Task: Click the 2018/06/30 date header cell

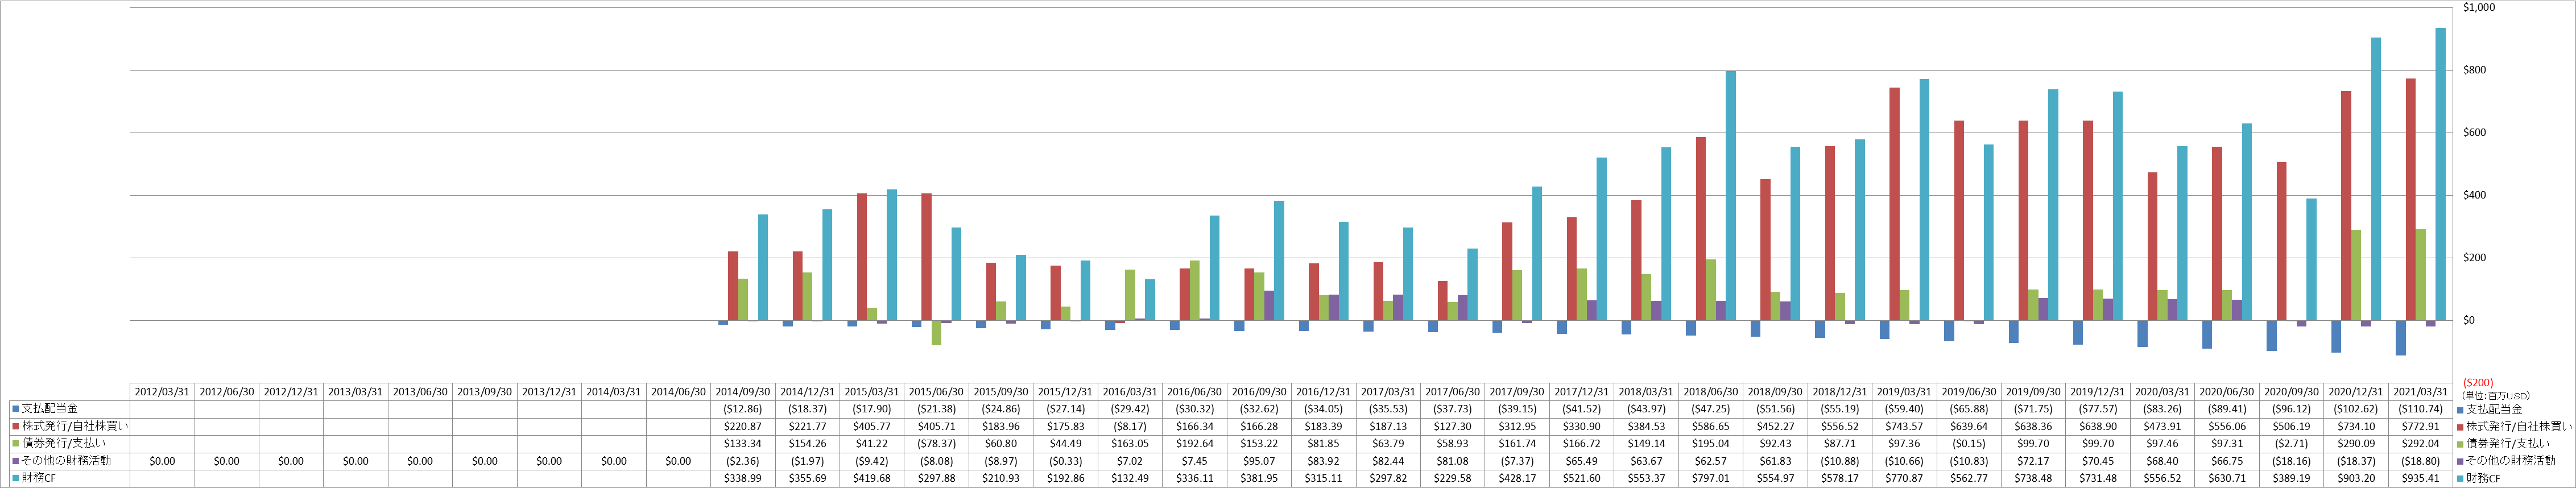Action: 1711,392
